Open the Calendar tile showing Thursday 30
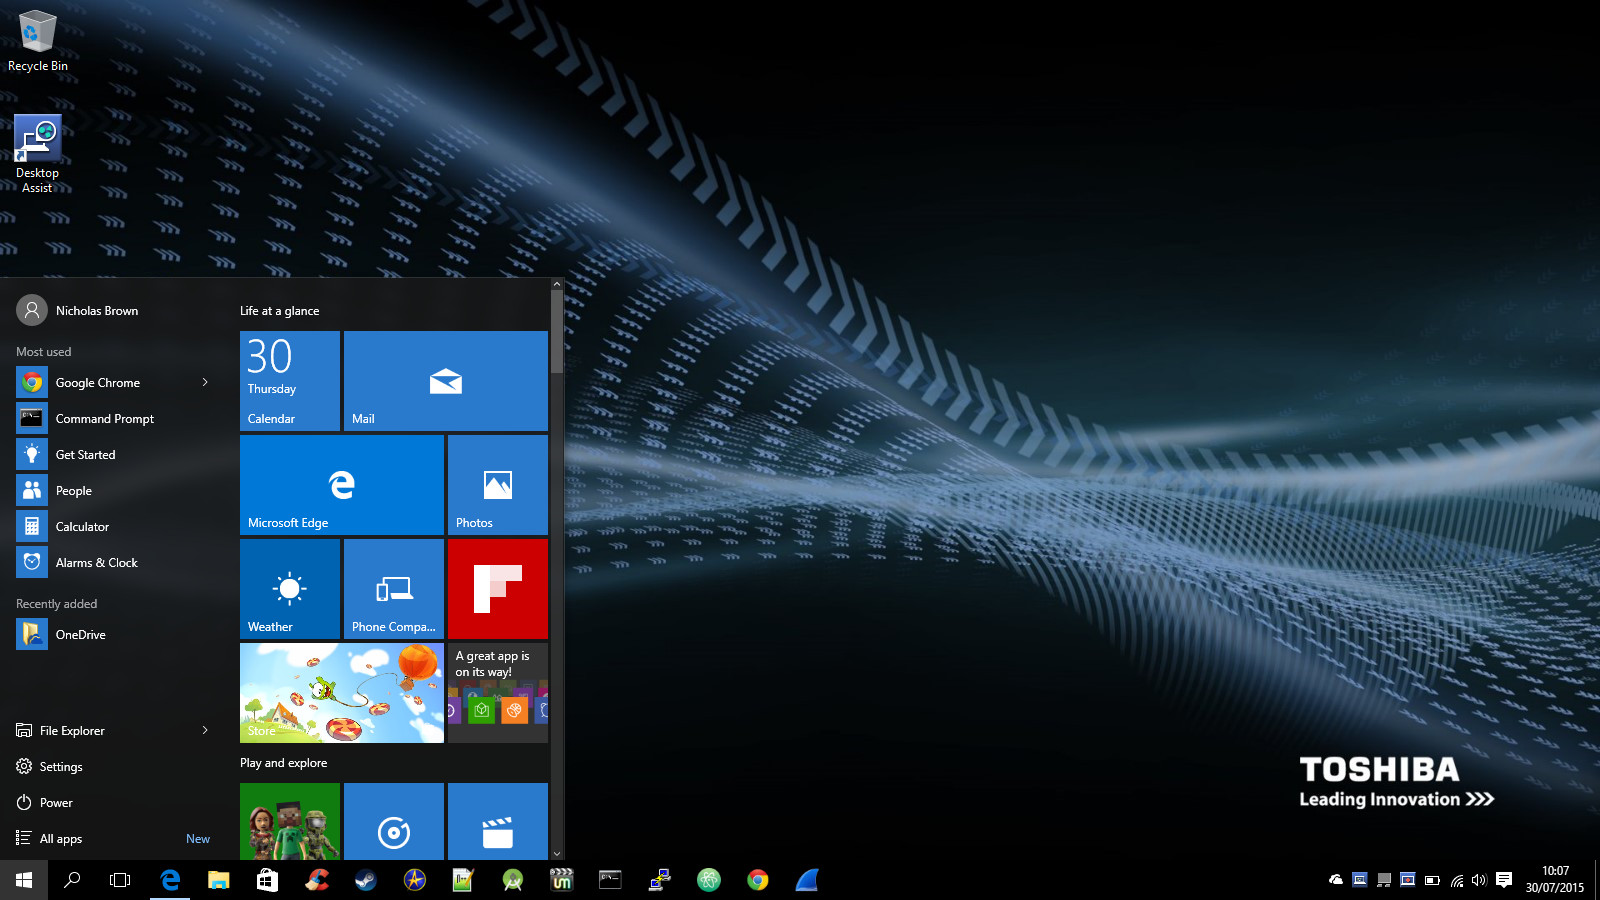The width and height of the screenshot is (1600, 900). tap(289, 381)
